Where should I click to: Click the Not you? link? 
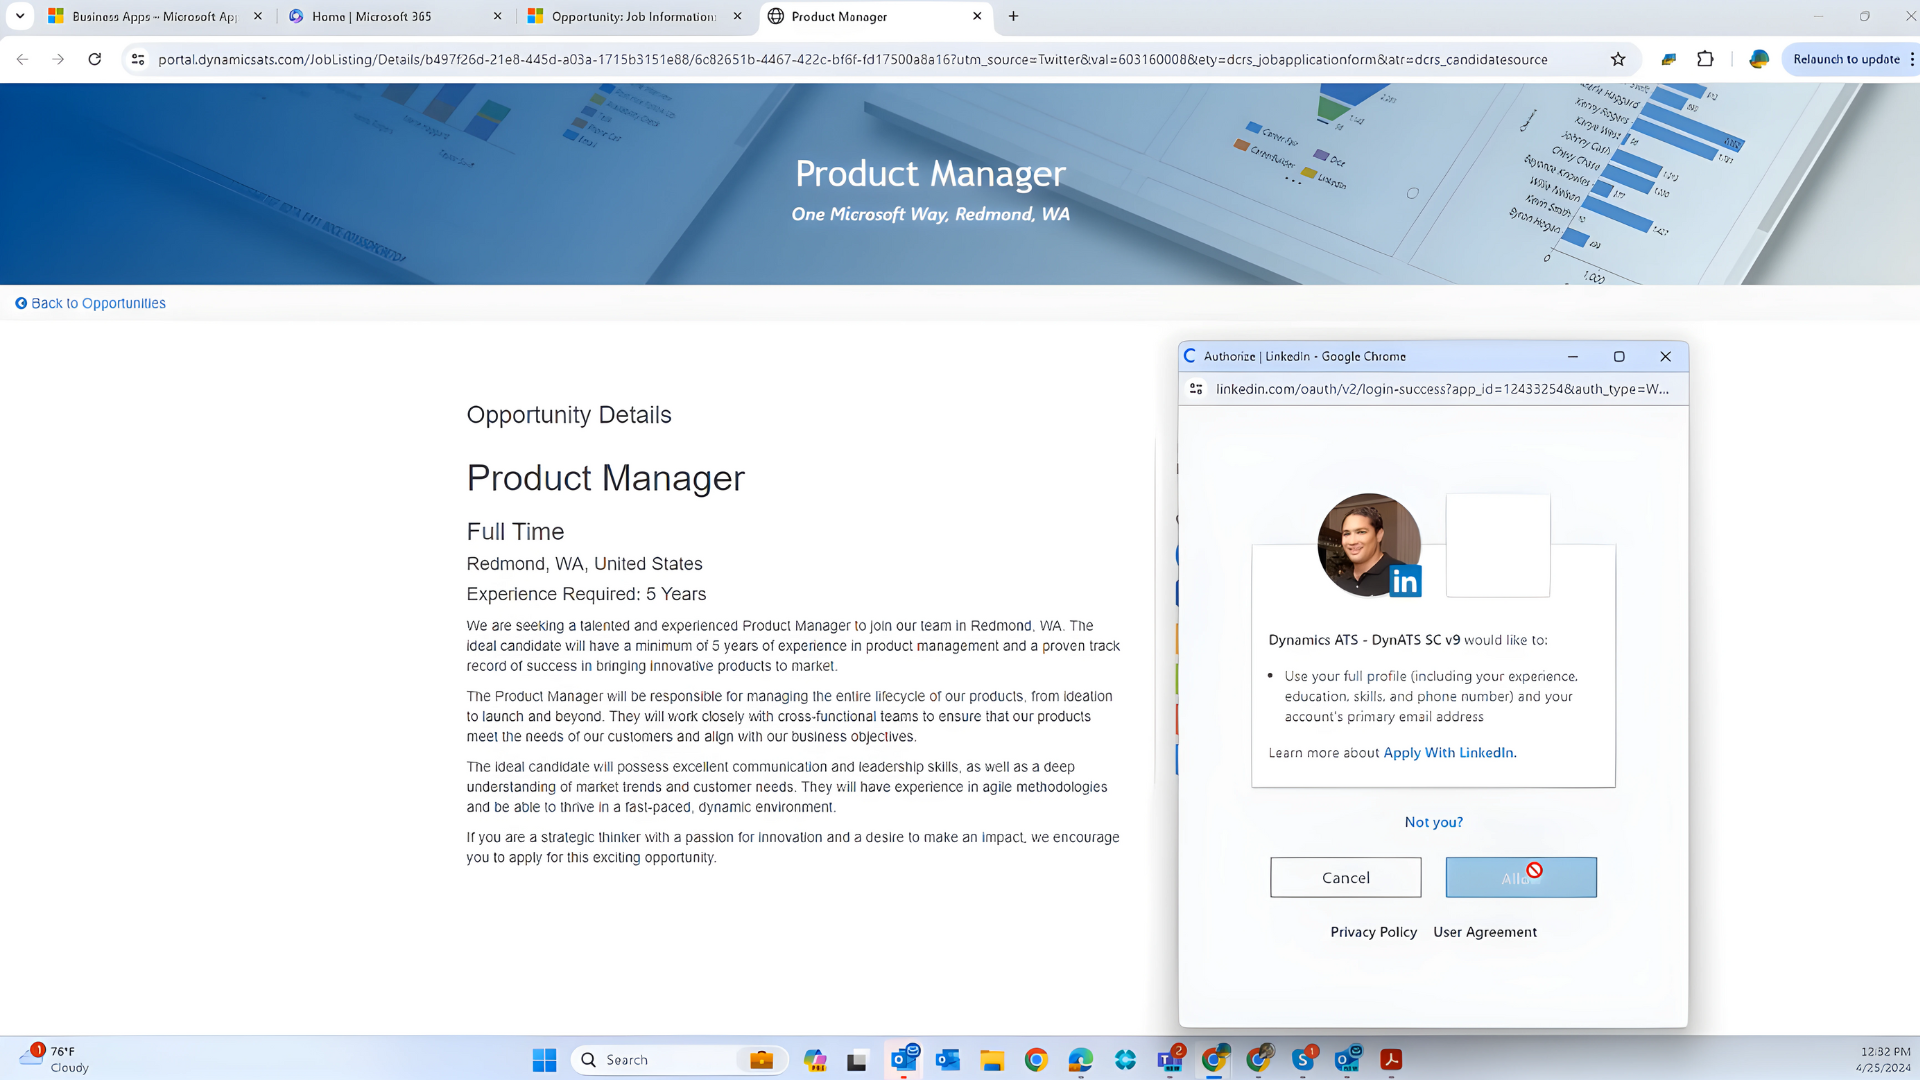click(1433, 822)
